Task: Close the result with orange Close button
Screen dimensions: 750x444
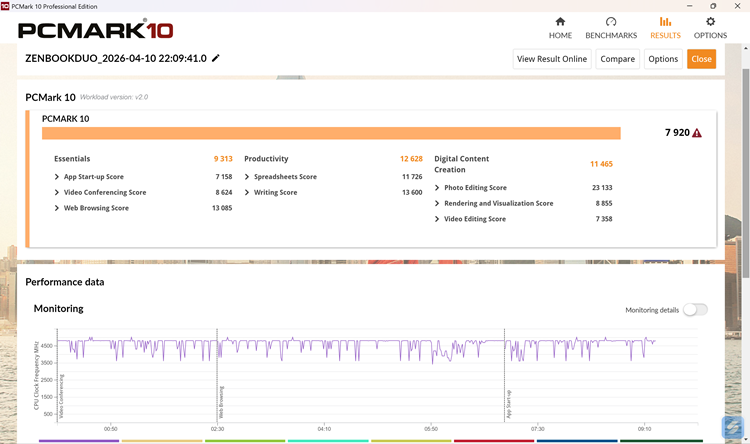Action: 701,59
